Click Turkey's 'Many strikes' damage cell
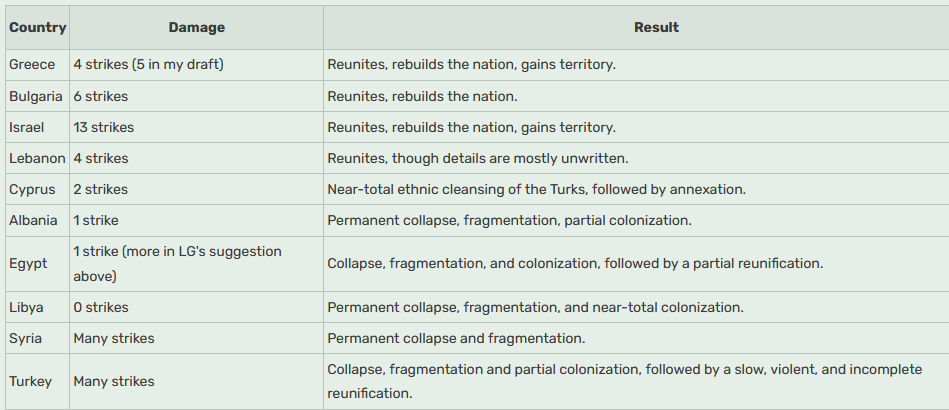The width and height of the screenshot is (949, 410). click(114, 381)
